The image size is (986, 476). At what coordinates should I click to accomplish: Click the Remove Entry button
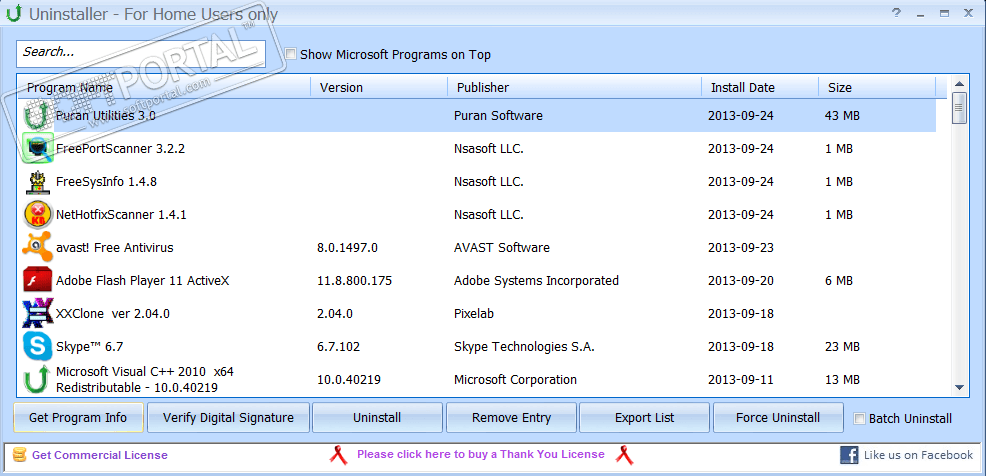511,418
